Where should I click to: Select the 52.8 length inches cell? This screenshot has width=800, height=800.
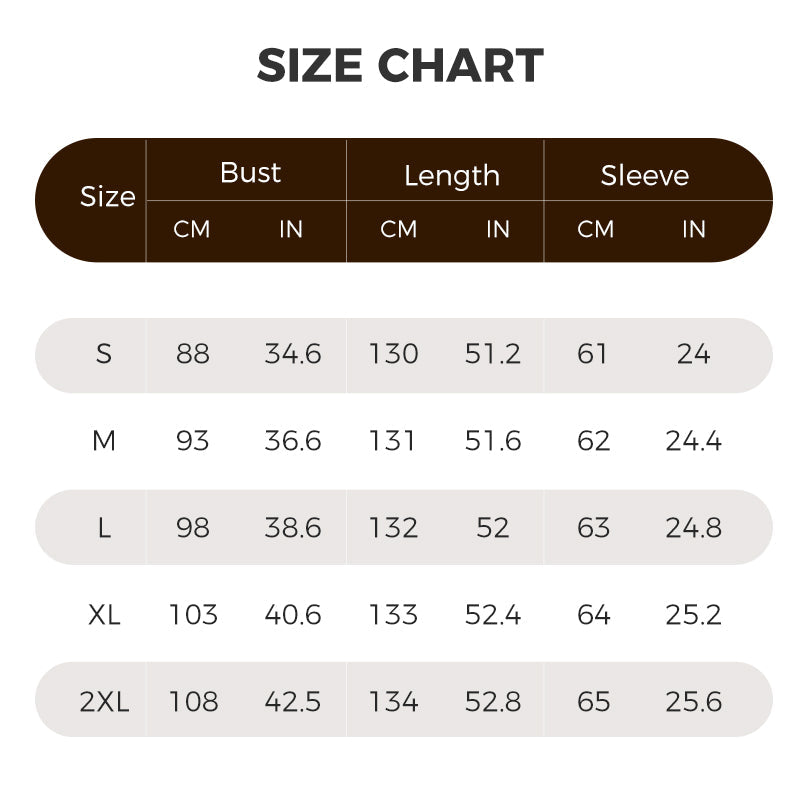pyautogui.click(x=493, y=702)
